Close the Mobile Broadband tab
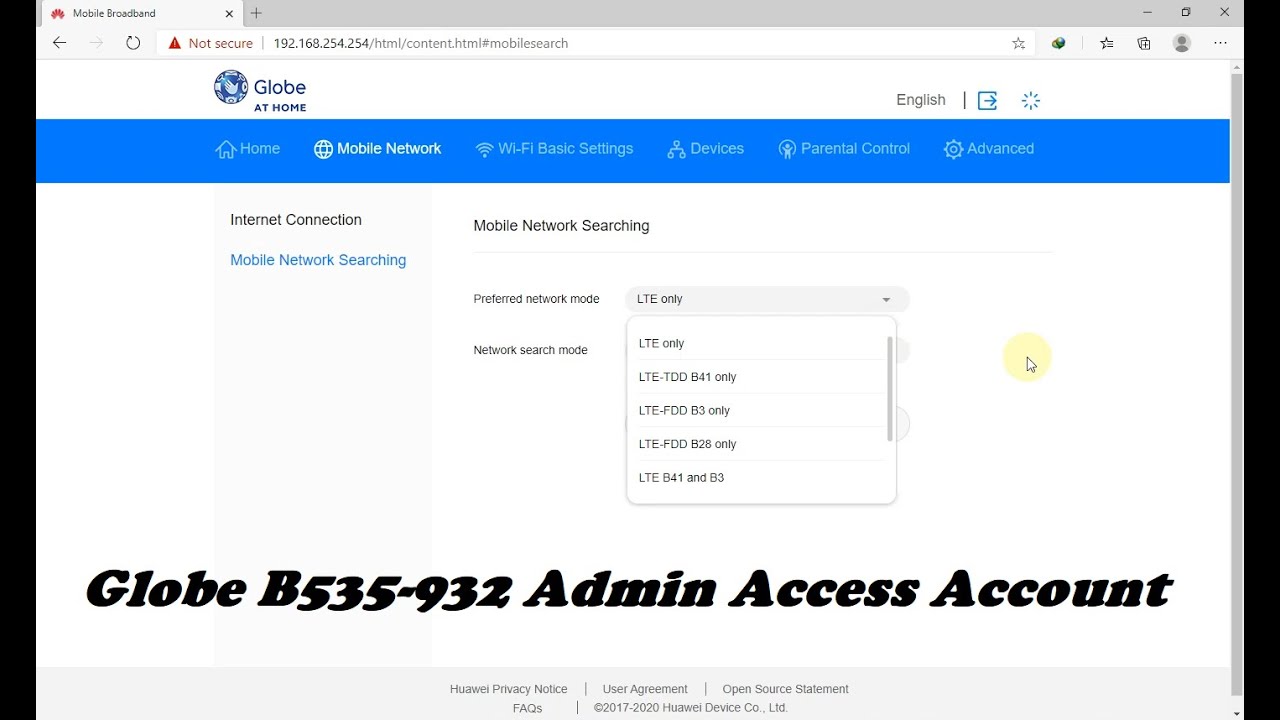The height and width of the screenshot is (720, 1280). pyautogui.click(x=229, y=13)
